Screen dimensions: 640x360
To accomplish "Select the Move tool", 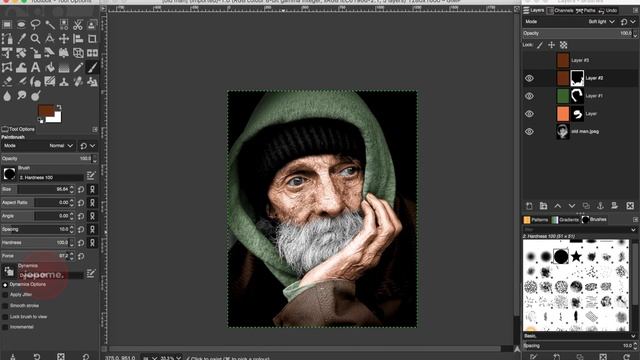I will click(64, 39).
